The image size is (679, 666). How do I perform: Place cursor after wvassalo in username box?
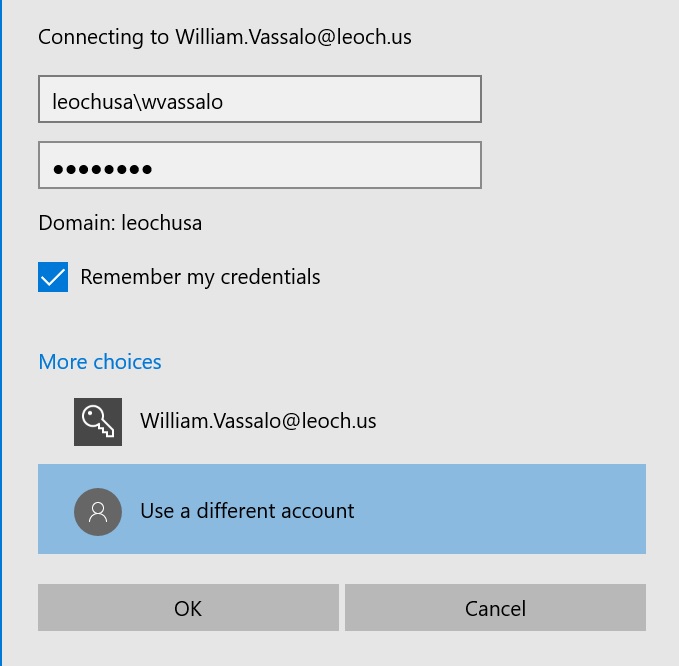pos(224,102)
